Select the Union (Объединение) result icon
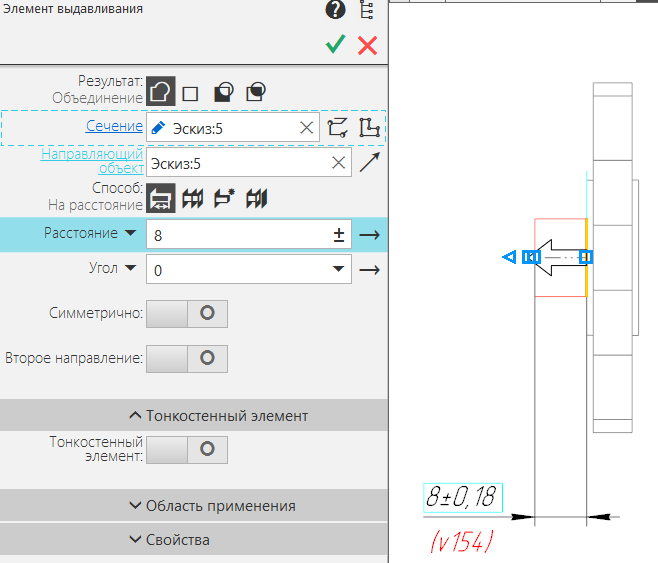This screenshot has height=563, width=658. (x=161, y=91)
